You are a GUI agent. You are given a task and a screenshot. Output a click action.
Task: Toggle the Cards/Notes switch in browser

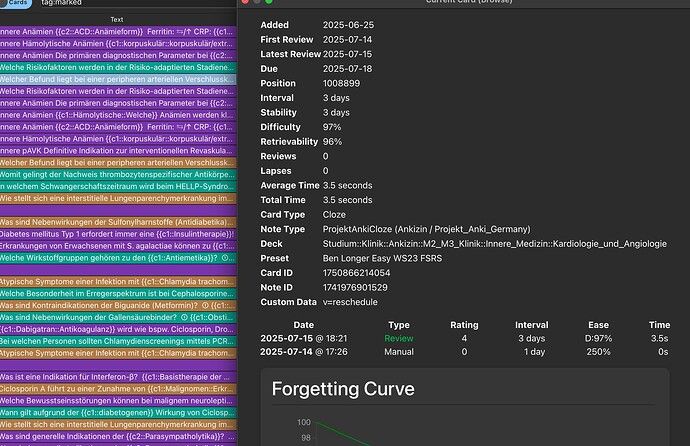tap(16, 3)
